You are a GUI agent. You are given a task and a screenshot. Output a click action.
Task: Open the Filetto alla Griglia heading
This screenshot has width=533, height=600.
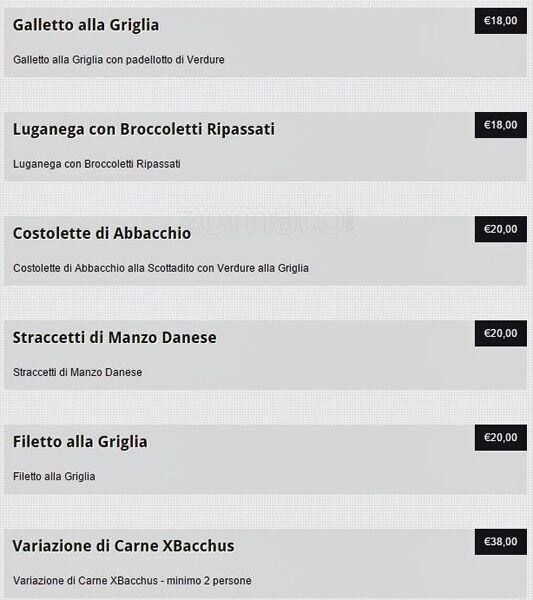coord(80,442)
